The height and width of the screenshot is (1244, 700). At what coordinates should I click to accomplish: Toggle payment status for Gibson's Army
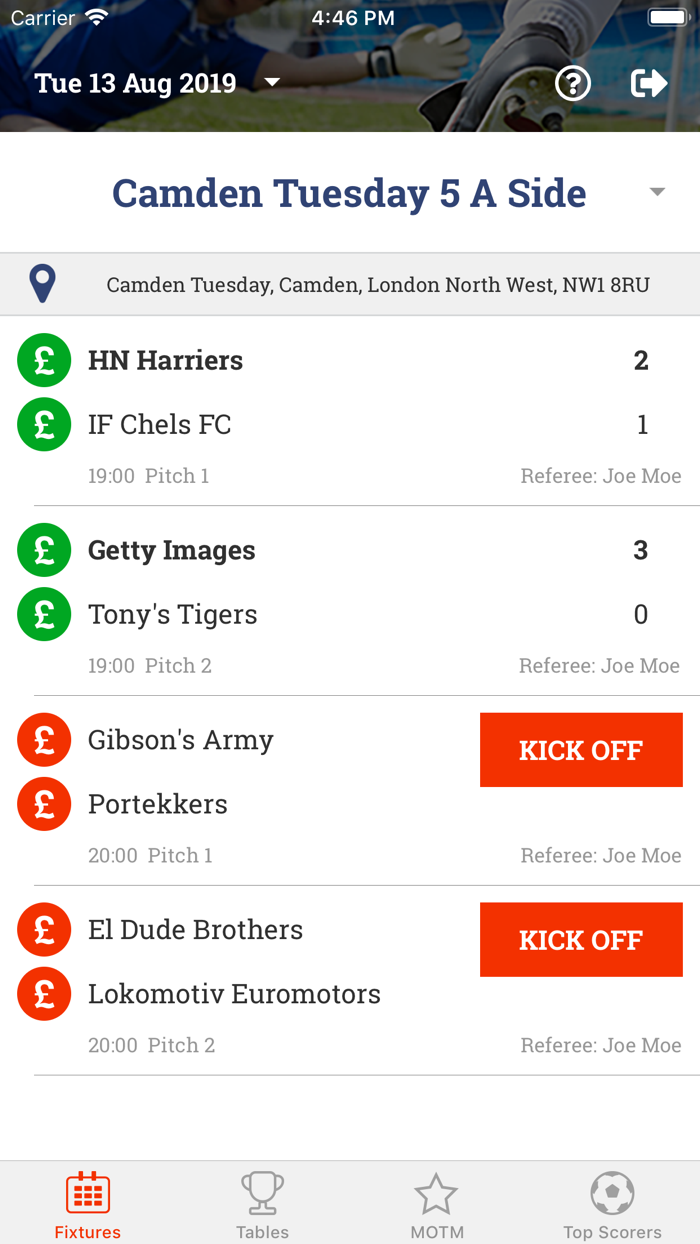[44, 740]
